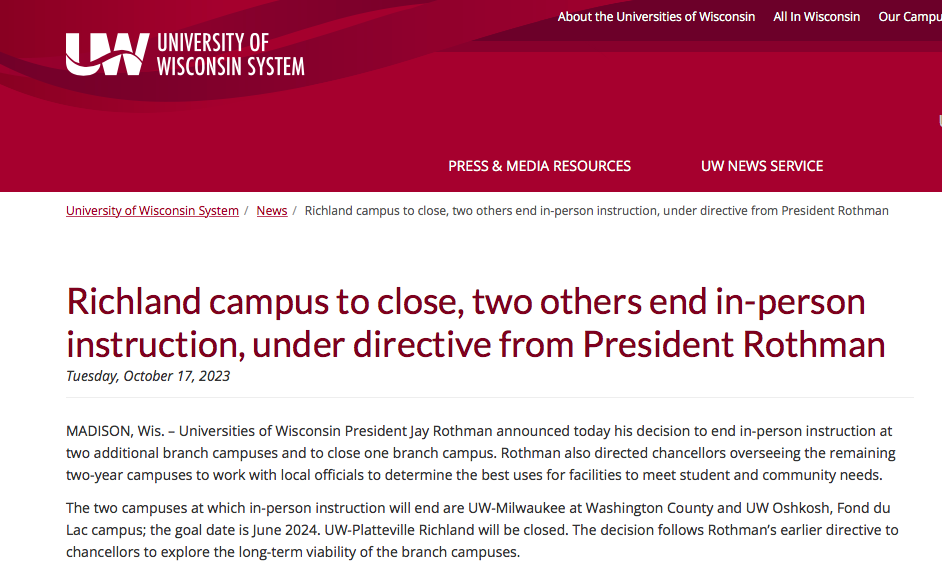942x565 pixels.
Task: Open About the Universities of Wisconsin
Action: point(656,17)
